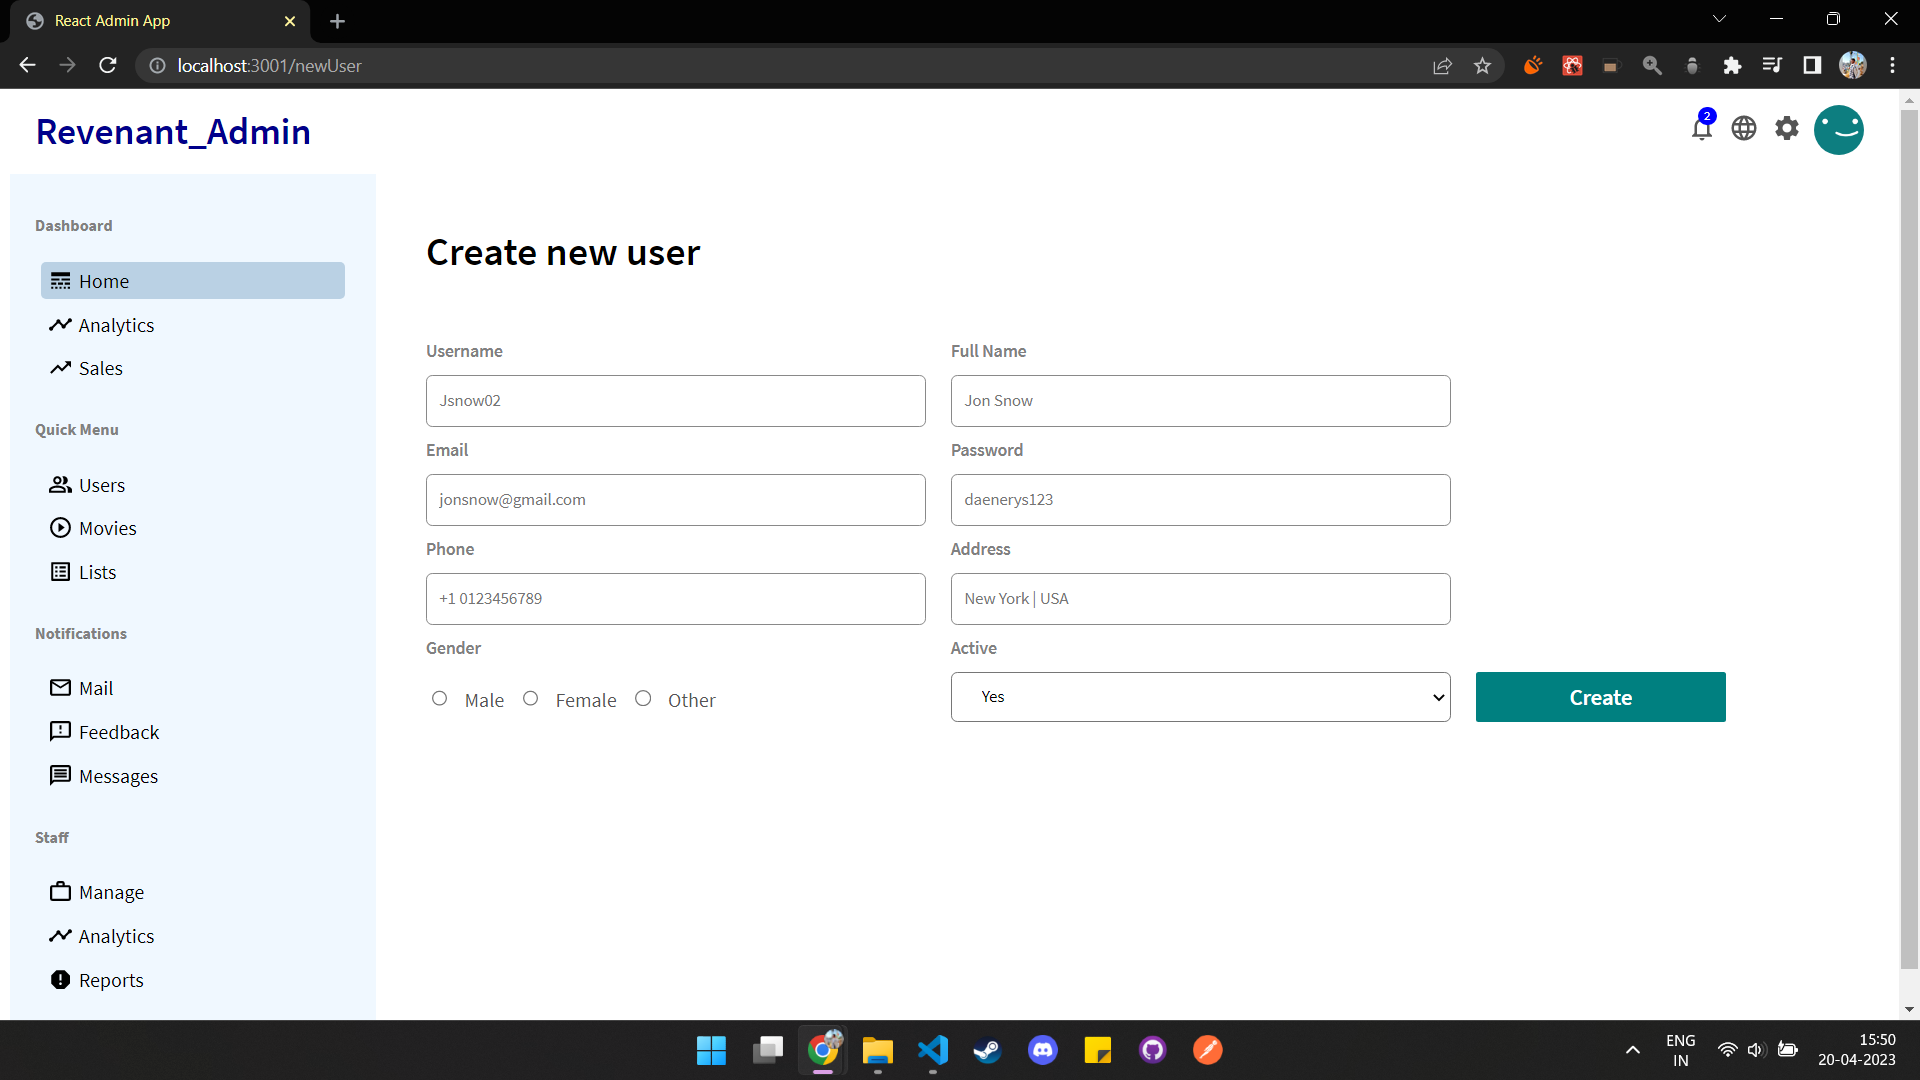Open the browser tab search chevron
Screen dimensions: 1920x1080
coord(1720,18)
